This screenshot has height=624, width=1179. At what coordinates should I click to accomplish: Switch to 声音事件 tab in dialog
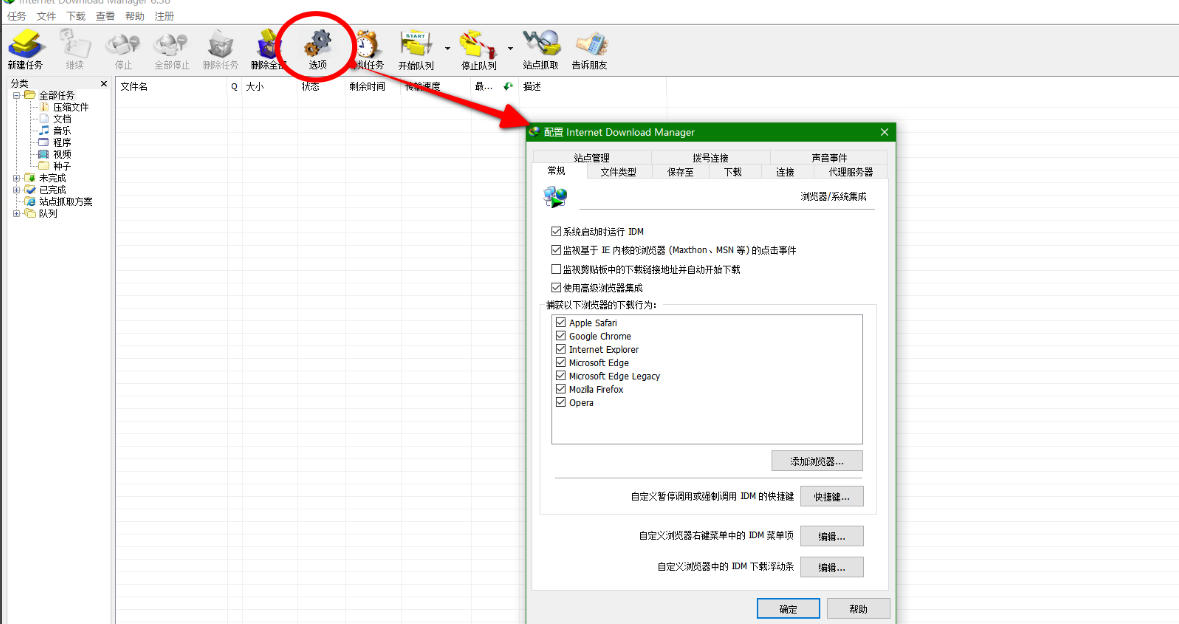[x=829, y=157]
